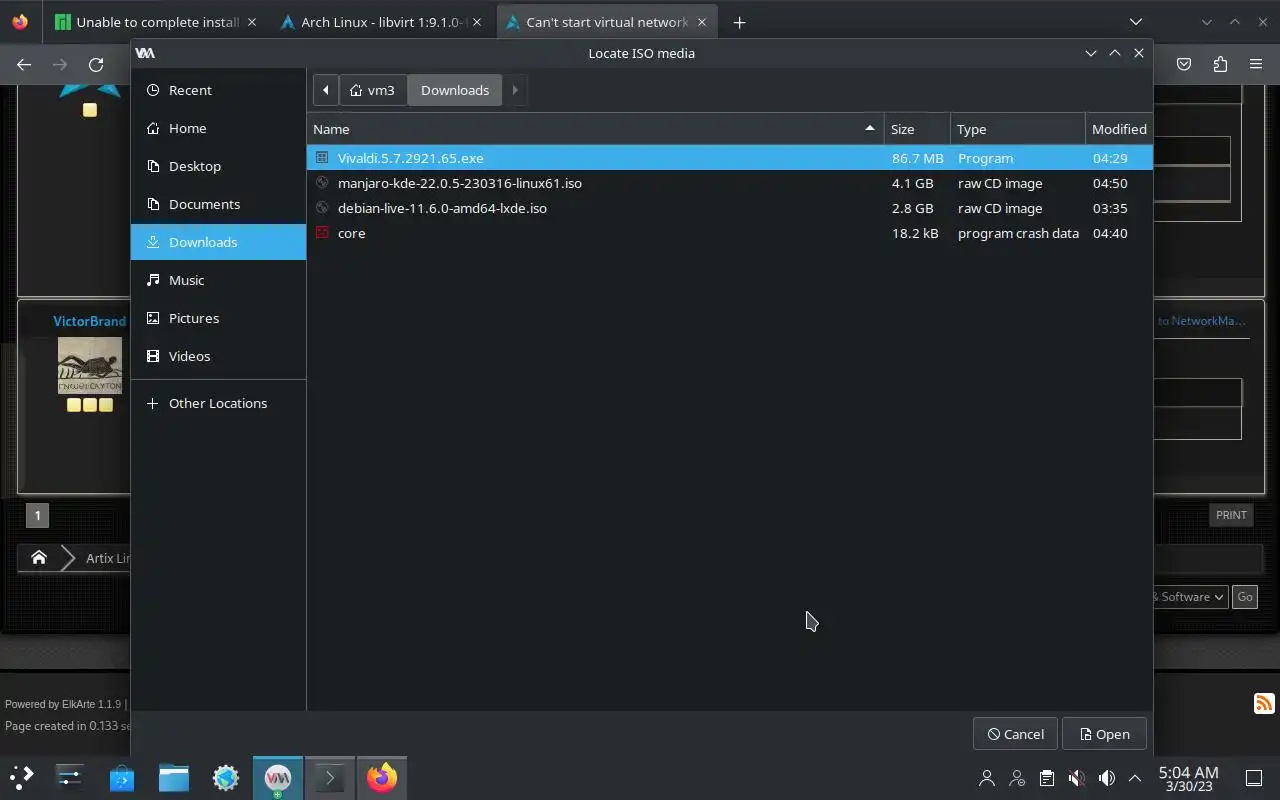Click show desktop button in taskbar
The width and height of the screenshot is (1280, 800).
pyautogui.click(x=1253, y=778)
